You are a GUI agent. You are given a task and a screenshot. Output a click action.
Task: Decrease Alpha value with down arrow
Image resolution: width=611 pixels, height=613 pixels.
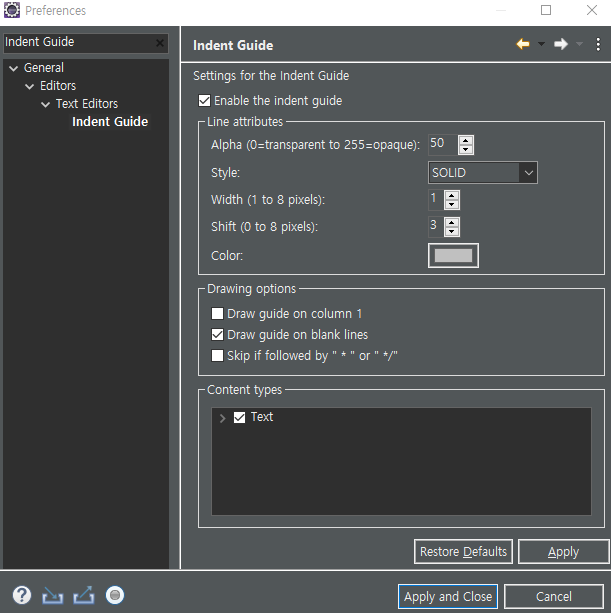pyautogui.click(x=466, y=149)
